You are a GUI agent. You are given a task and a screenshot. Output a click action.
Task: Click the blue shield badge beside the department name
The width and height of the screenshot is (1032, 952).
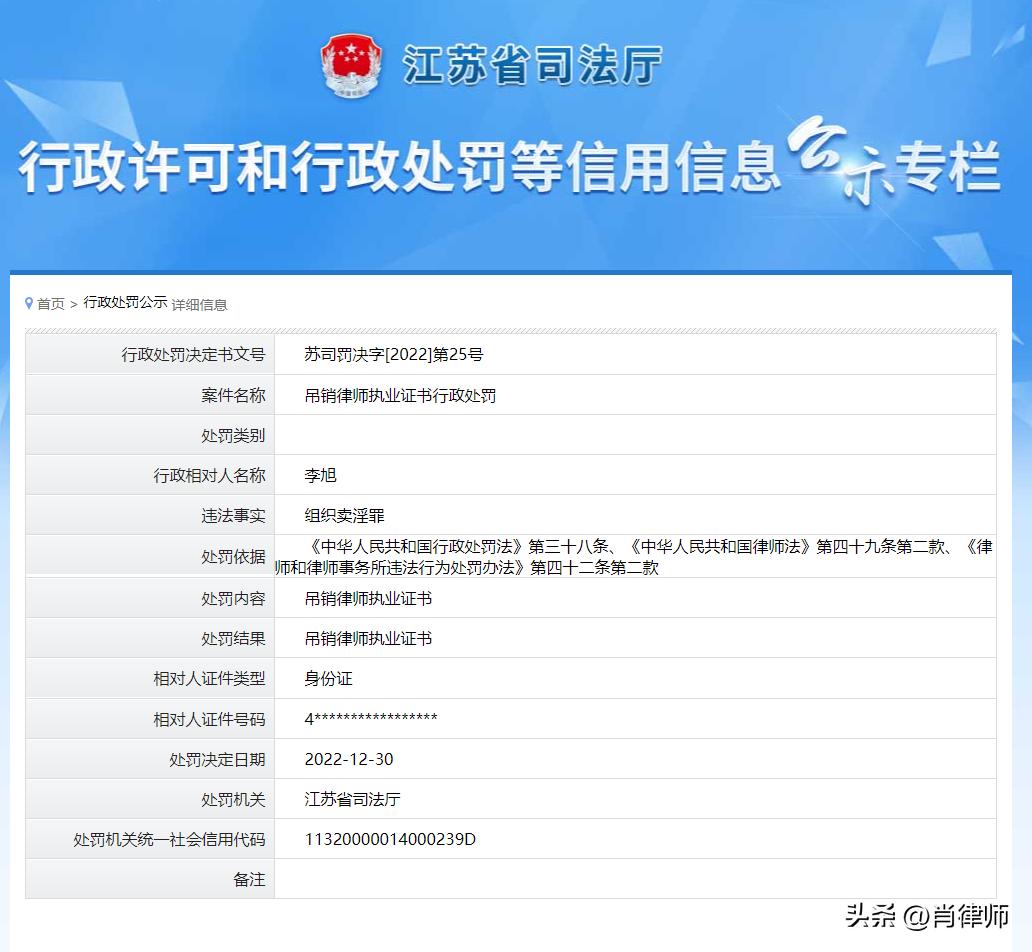coord(350,64)
